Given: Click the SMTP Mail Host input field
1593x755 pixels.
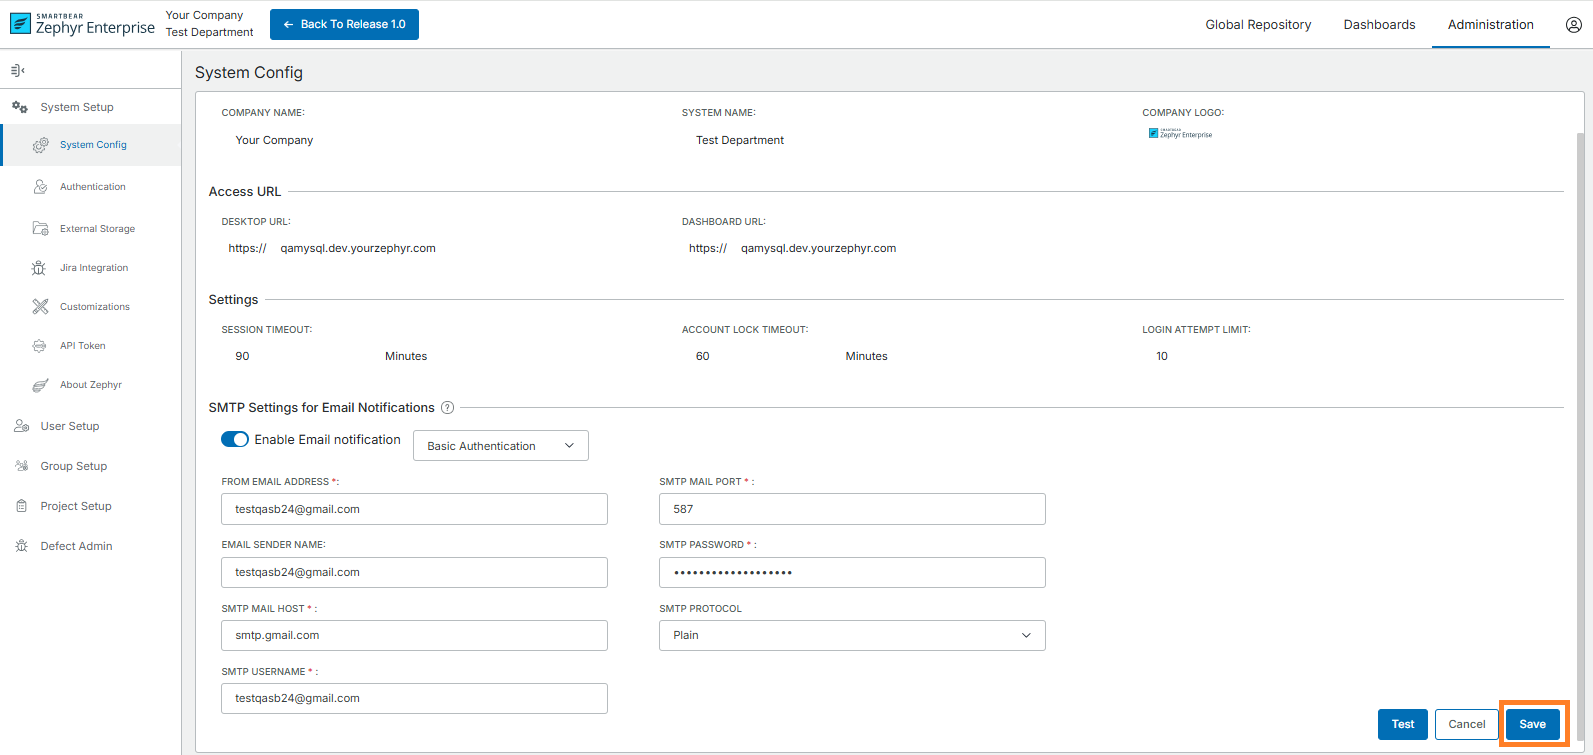Looking at the screenshot, I should [x=414, y=635].
